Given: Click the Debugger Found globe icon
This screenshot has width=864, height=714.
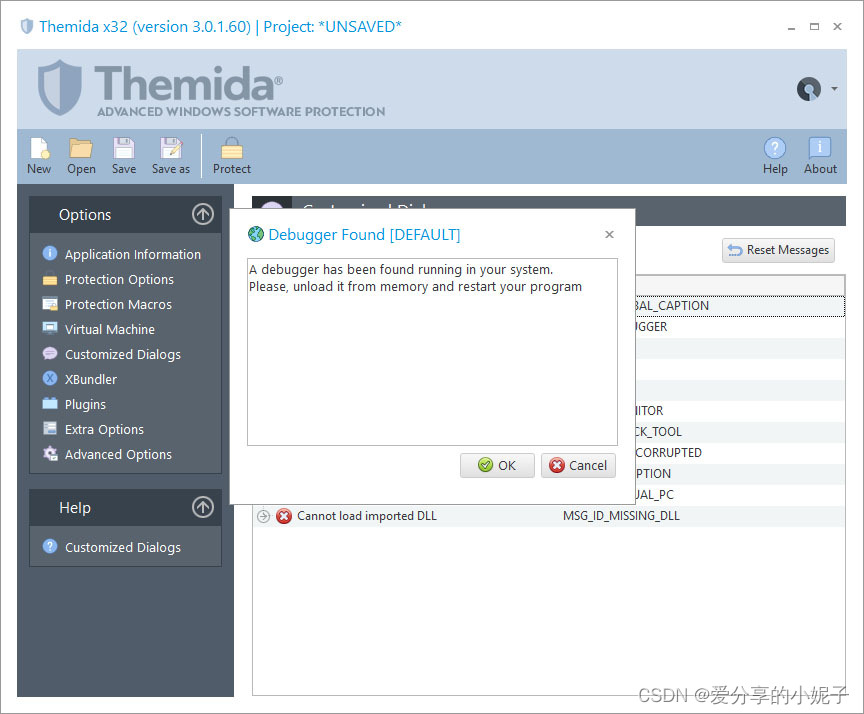Looking at the screenshot, I should point(256,234).
